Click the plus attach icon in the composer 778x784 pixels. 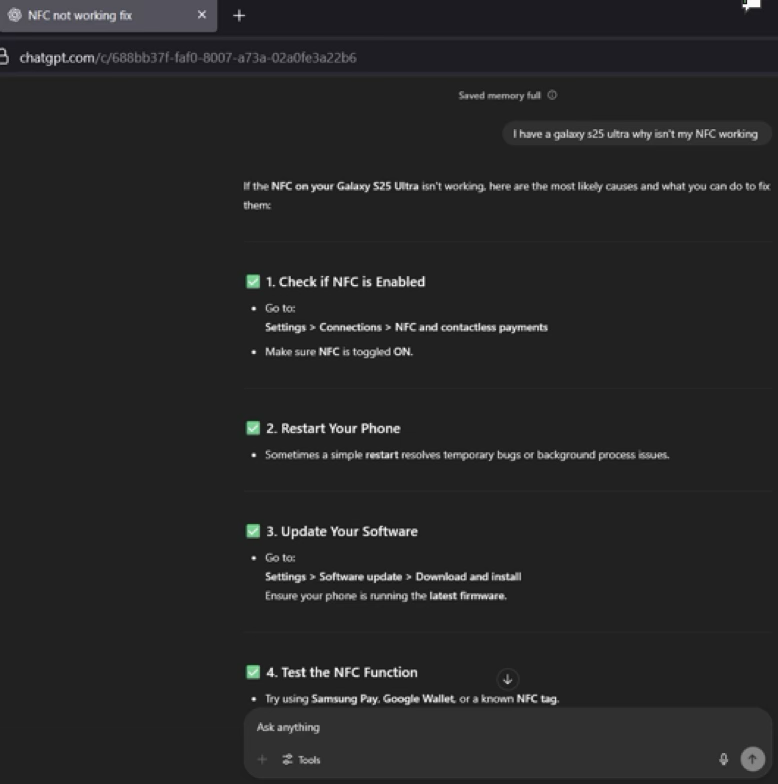pyautogui.click(x=263, y=760)
